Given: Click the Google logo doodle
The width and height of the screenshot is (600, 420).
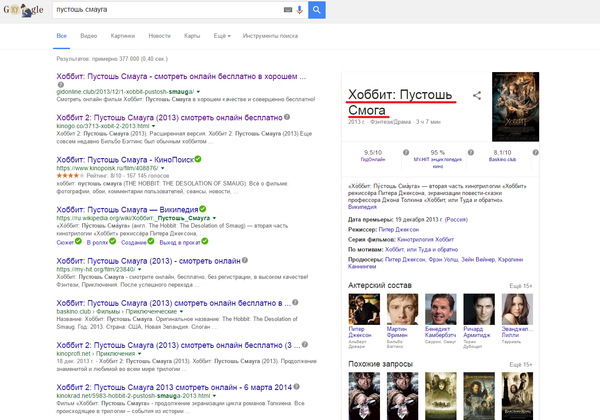Looking at the screenshot, I should (21, 10).
